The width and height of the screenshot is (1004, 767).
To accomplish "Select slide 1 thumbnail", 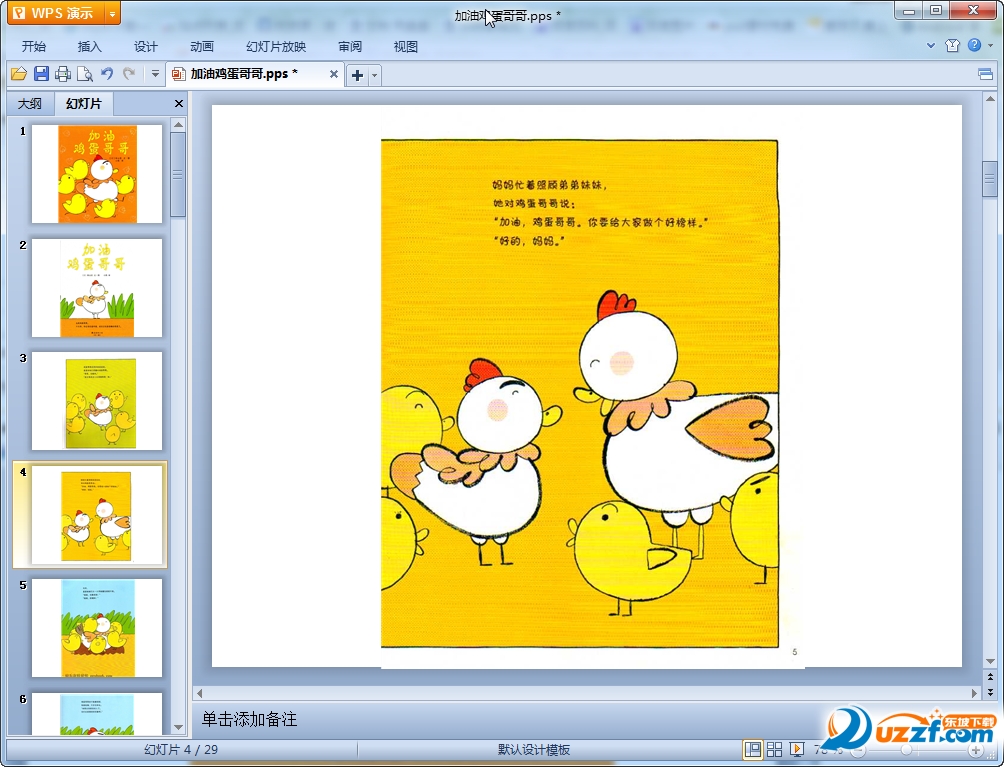I will [x=97, y=174].
